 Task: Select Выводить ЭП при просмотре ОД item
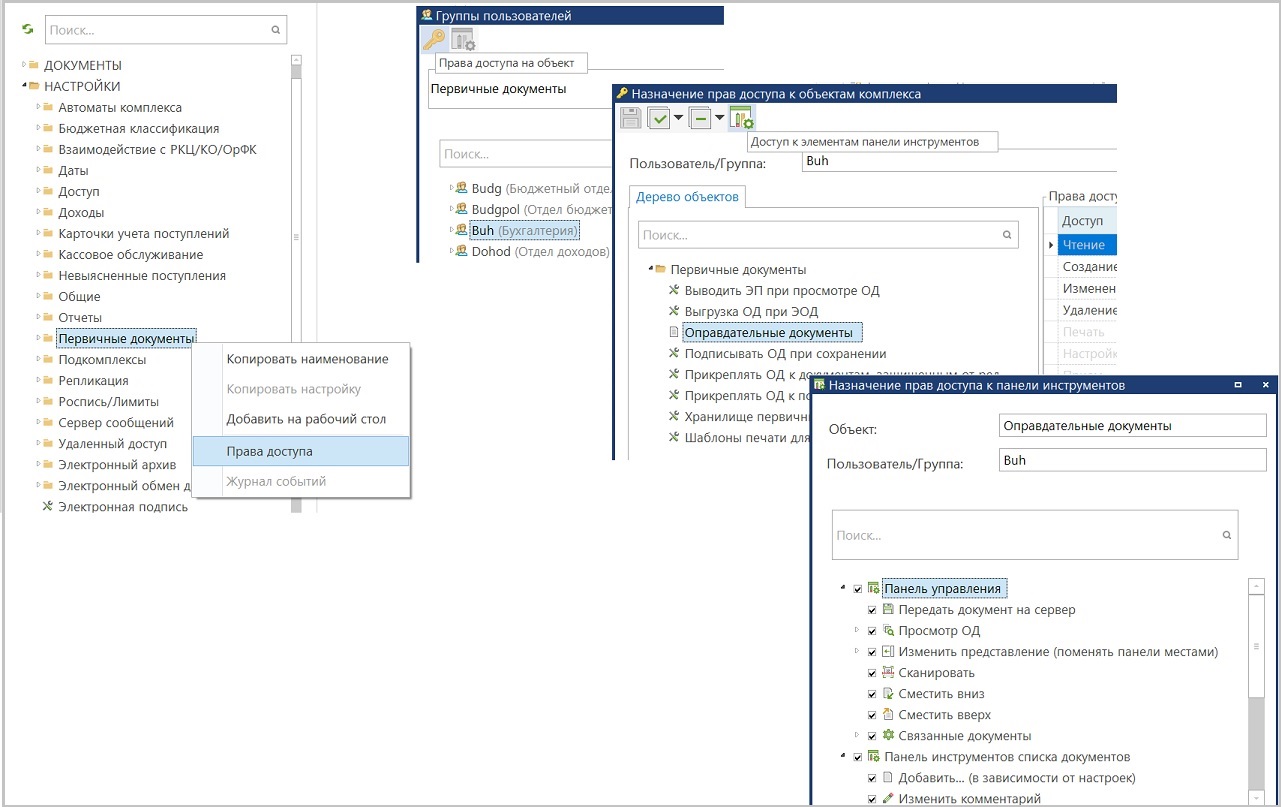click(782, 290)
